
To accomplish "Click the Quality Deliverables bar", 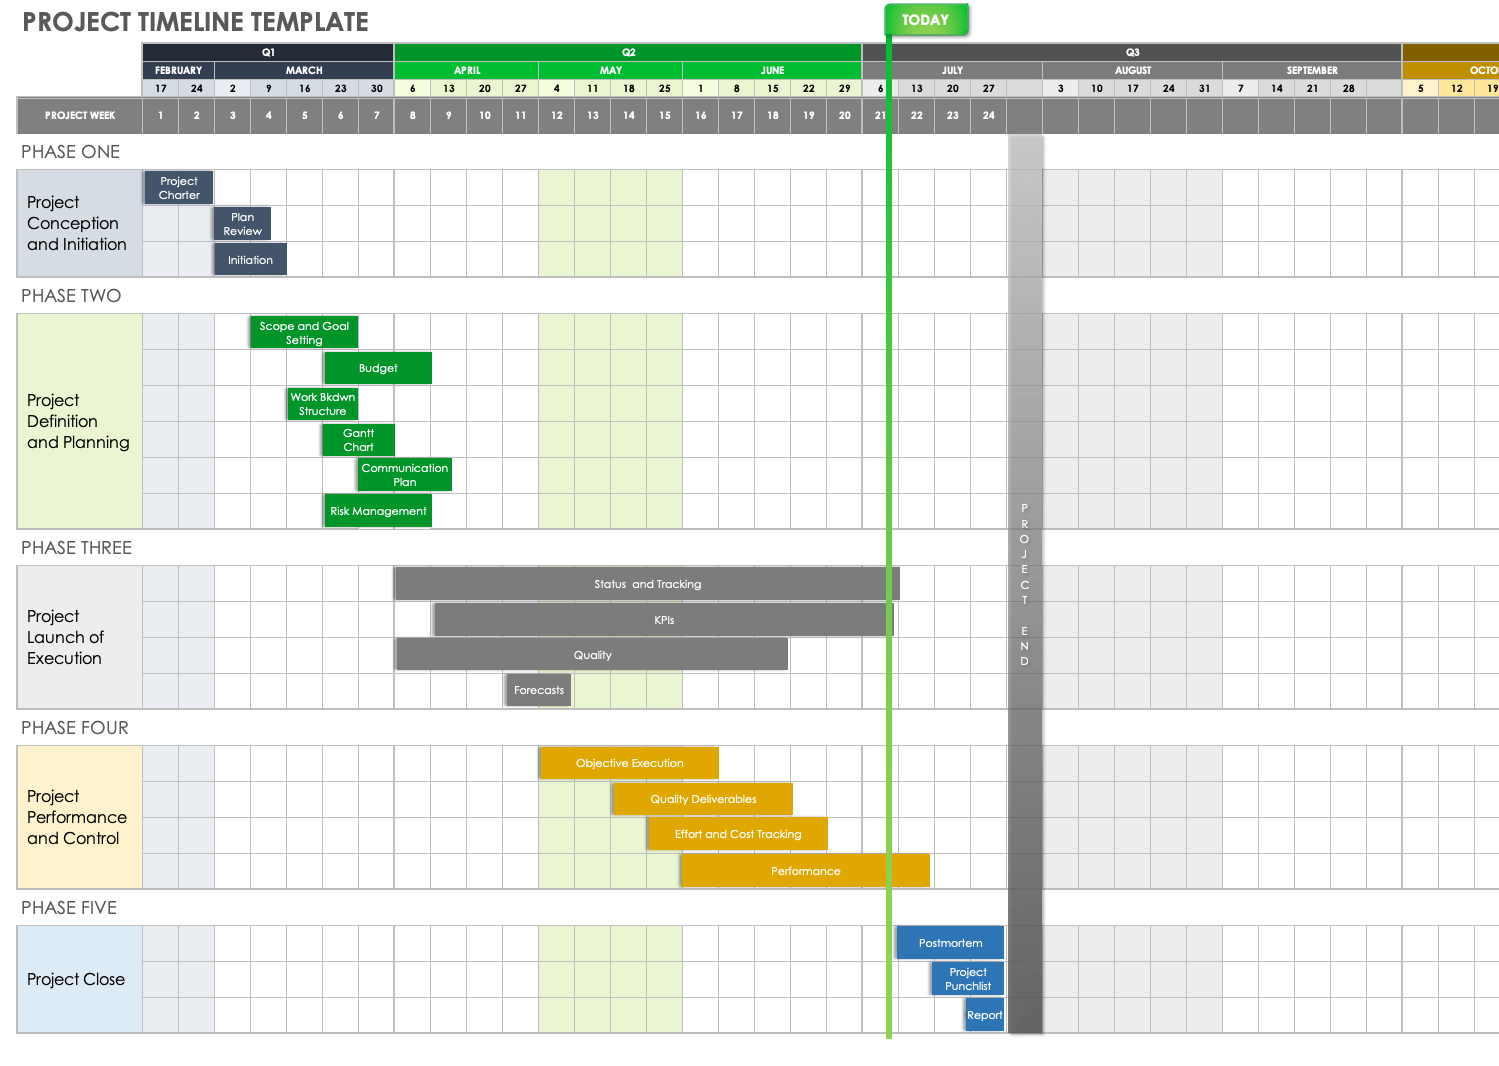I will point(703,799).
